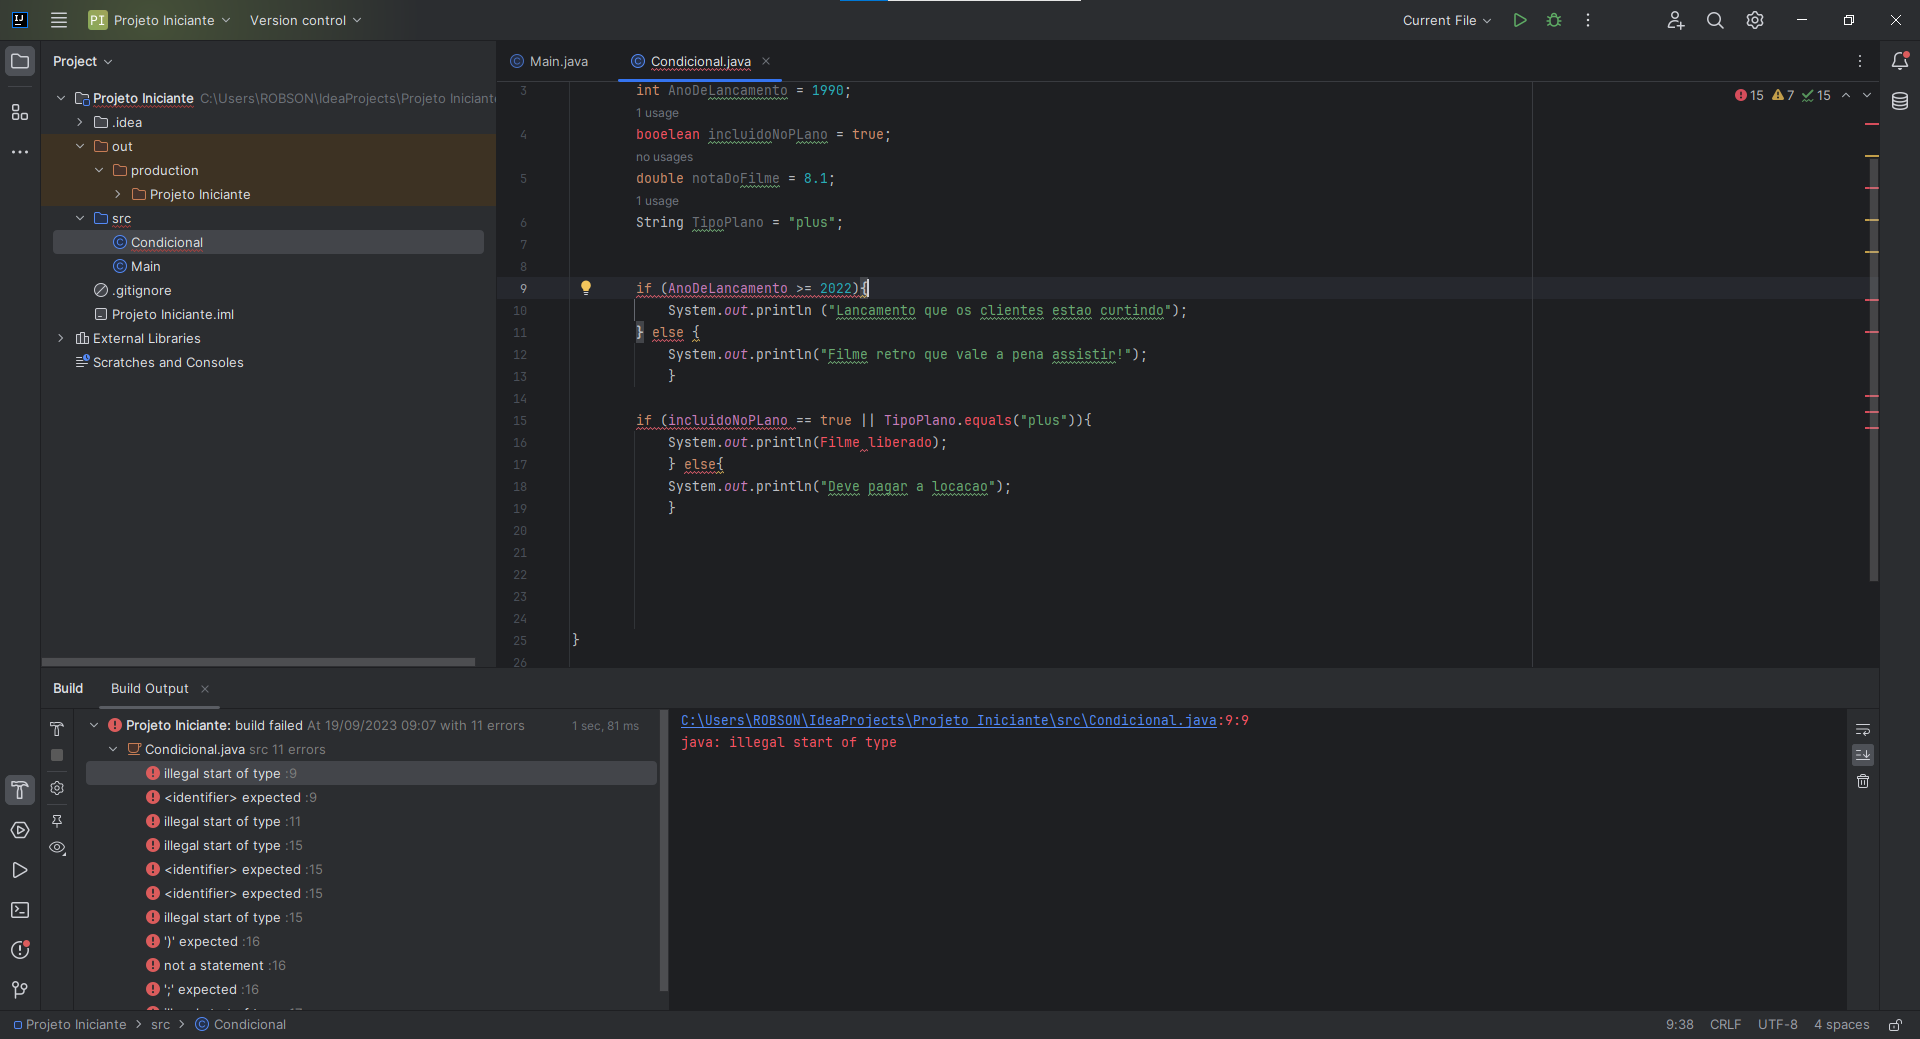Screen dimensions: 1920x1039
Task: Close the Build Output tab
Action: 205,688
